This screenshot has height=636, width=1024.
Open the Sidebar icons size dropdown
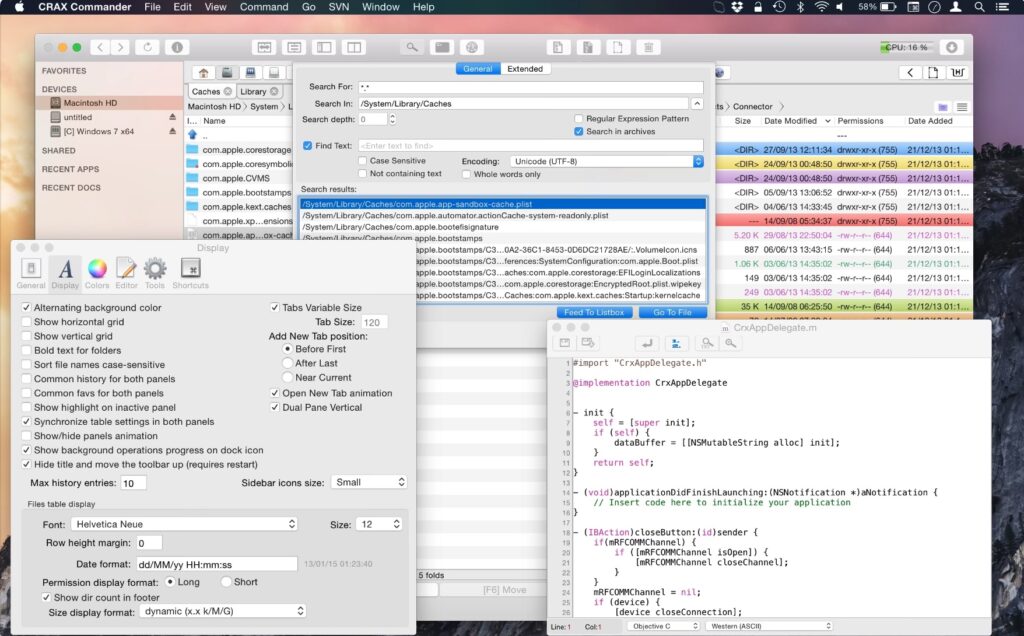pos(369,481)
